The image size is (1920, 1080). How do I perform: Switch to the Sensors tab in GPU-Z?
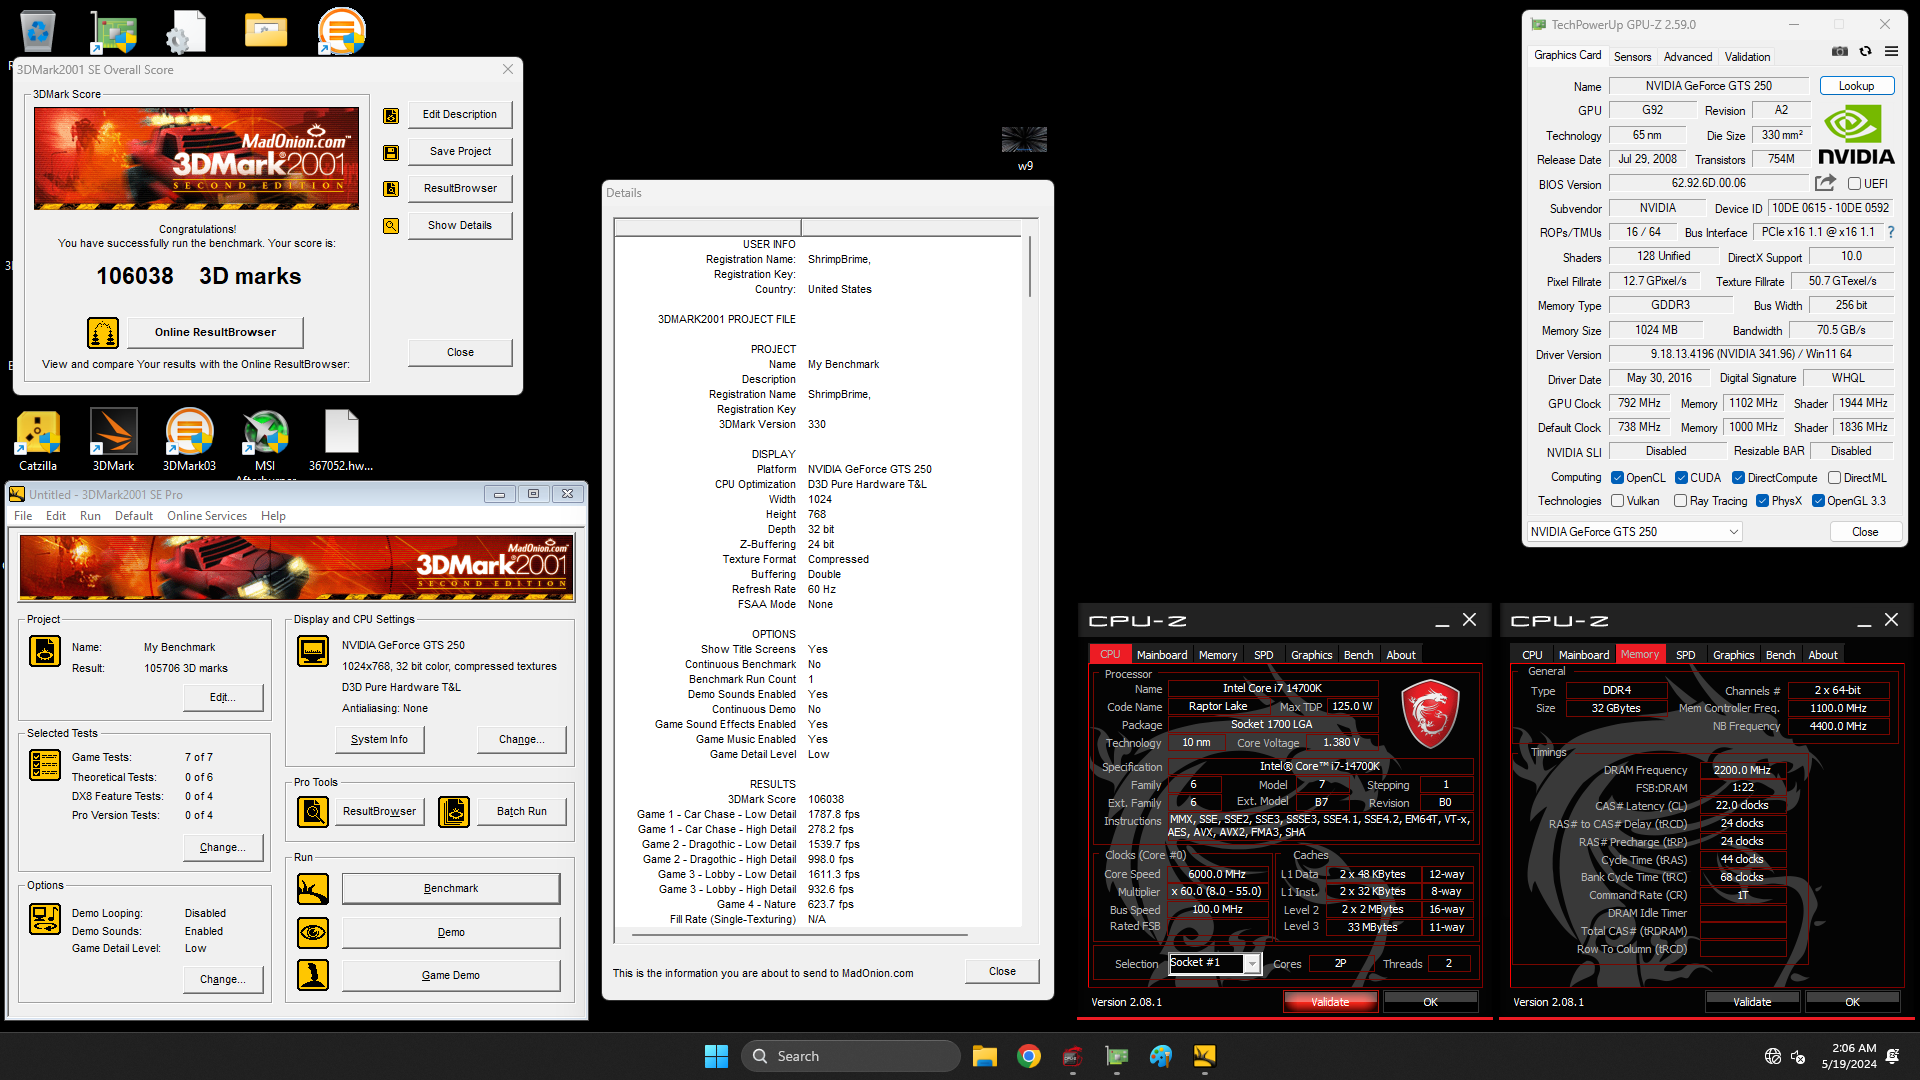pyautogui.click(x=1632, y=57)
